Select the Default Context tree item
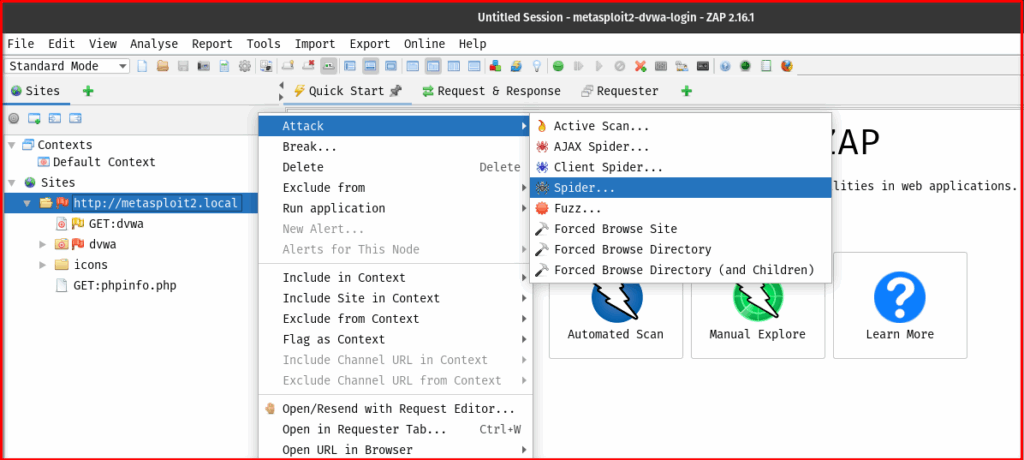 97,161
